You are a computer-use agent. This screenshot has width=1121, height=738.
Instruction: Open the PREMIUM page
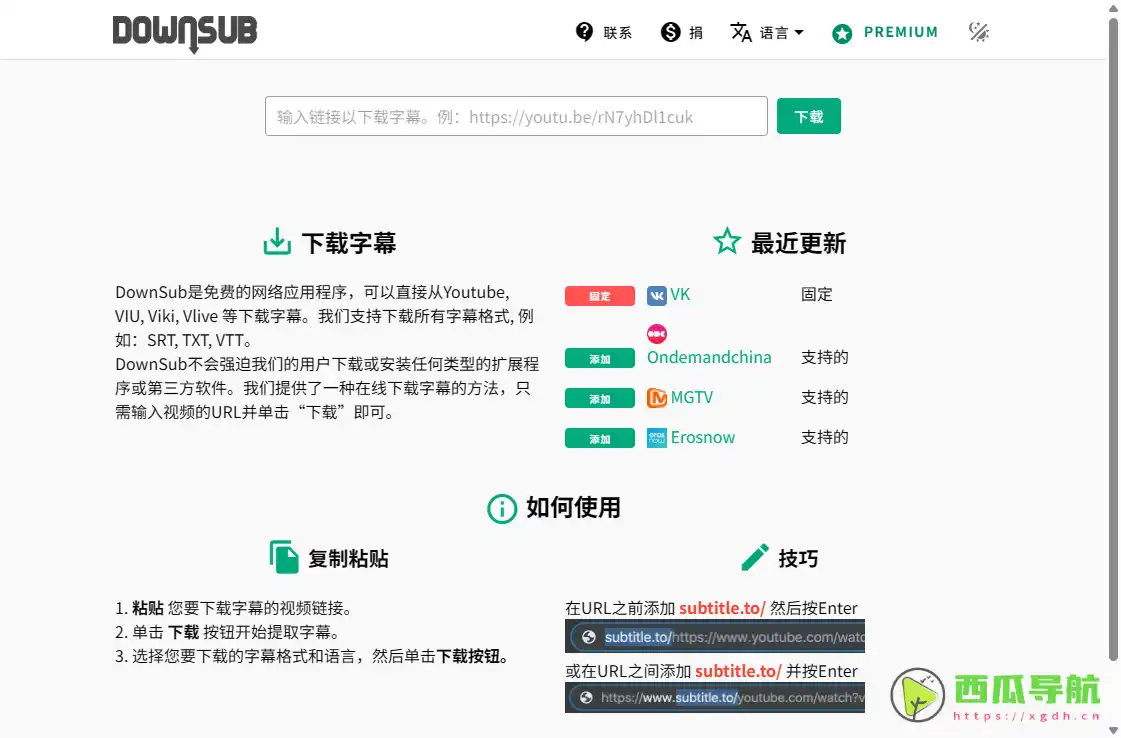click(899, 31)
